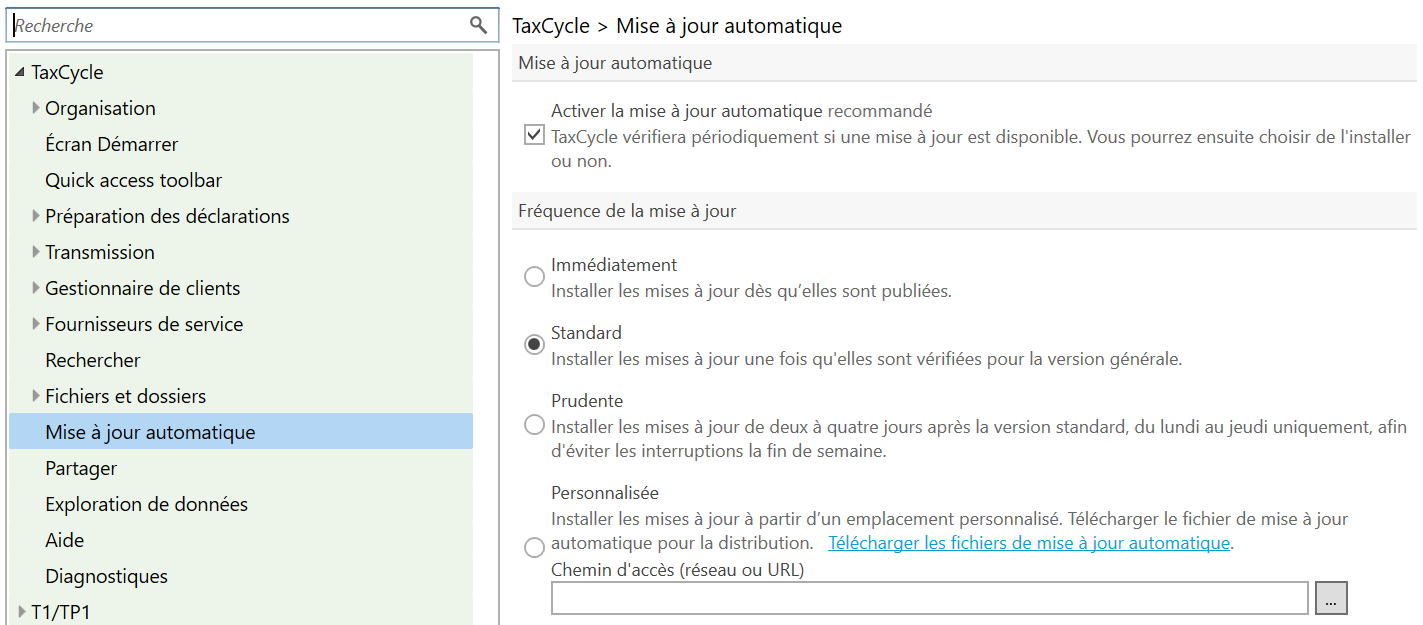Open Télécharger les fichiers de mise à jour link
The width and height of the screenshot is (1423, 625).
[x=1029, y=543]
